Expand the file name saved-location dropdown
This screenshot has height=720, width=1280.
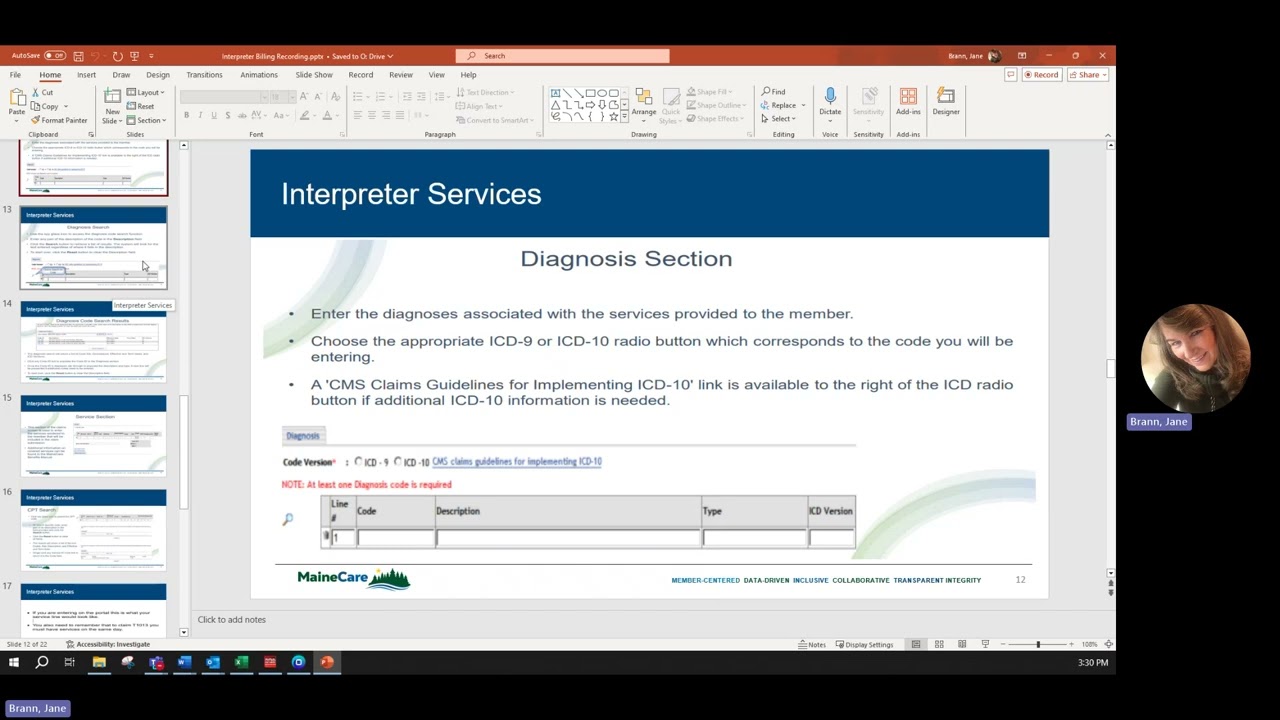pyautogui.click(x=390, y=56)
